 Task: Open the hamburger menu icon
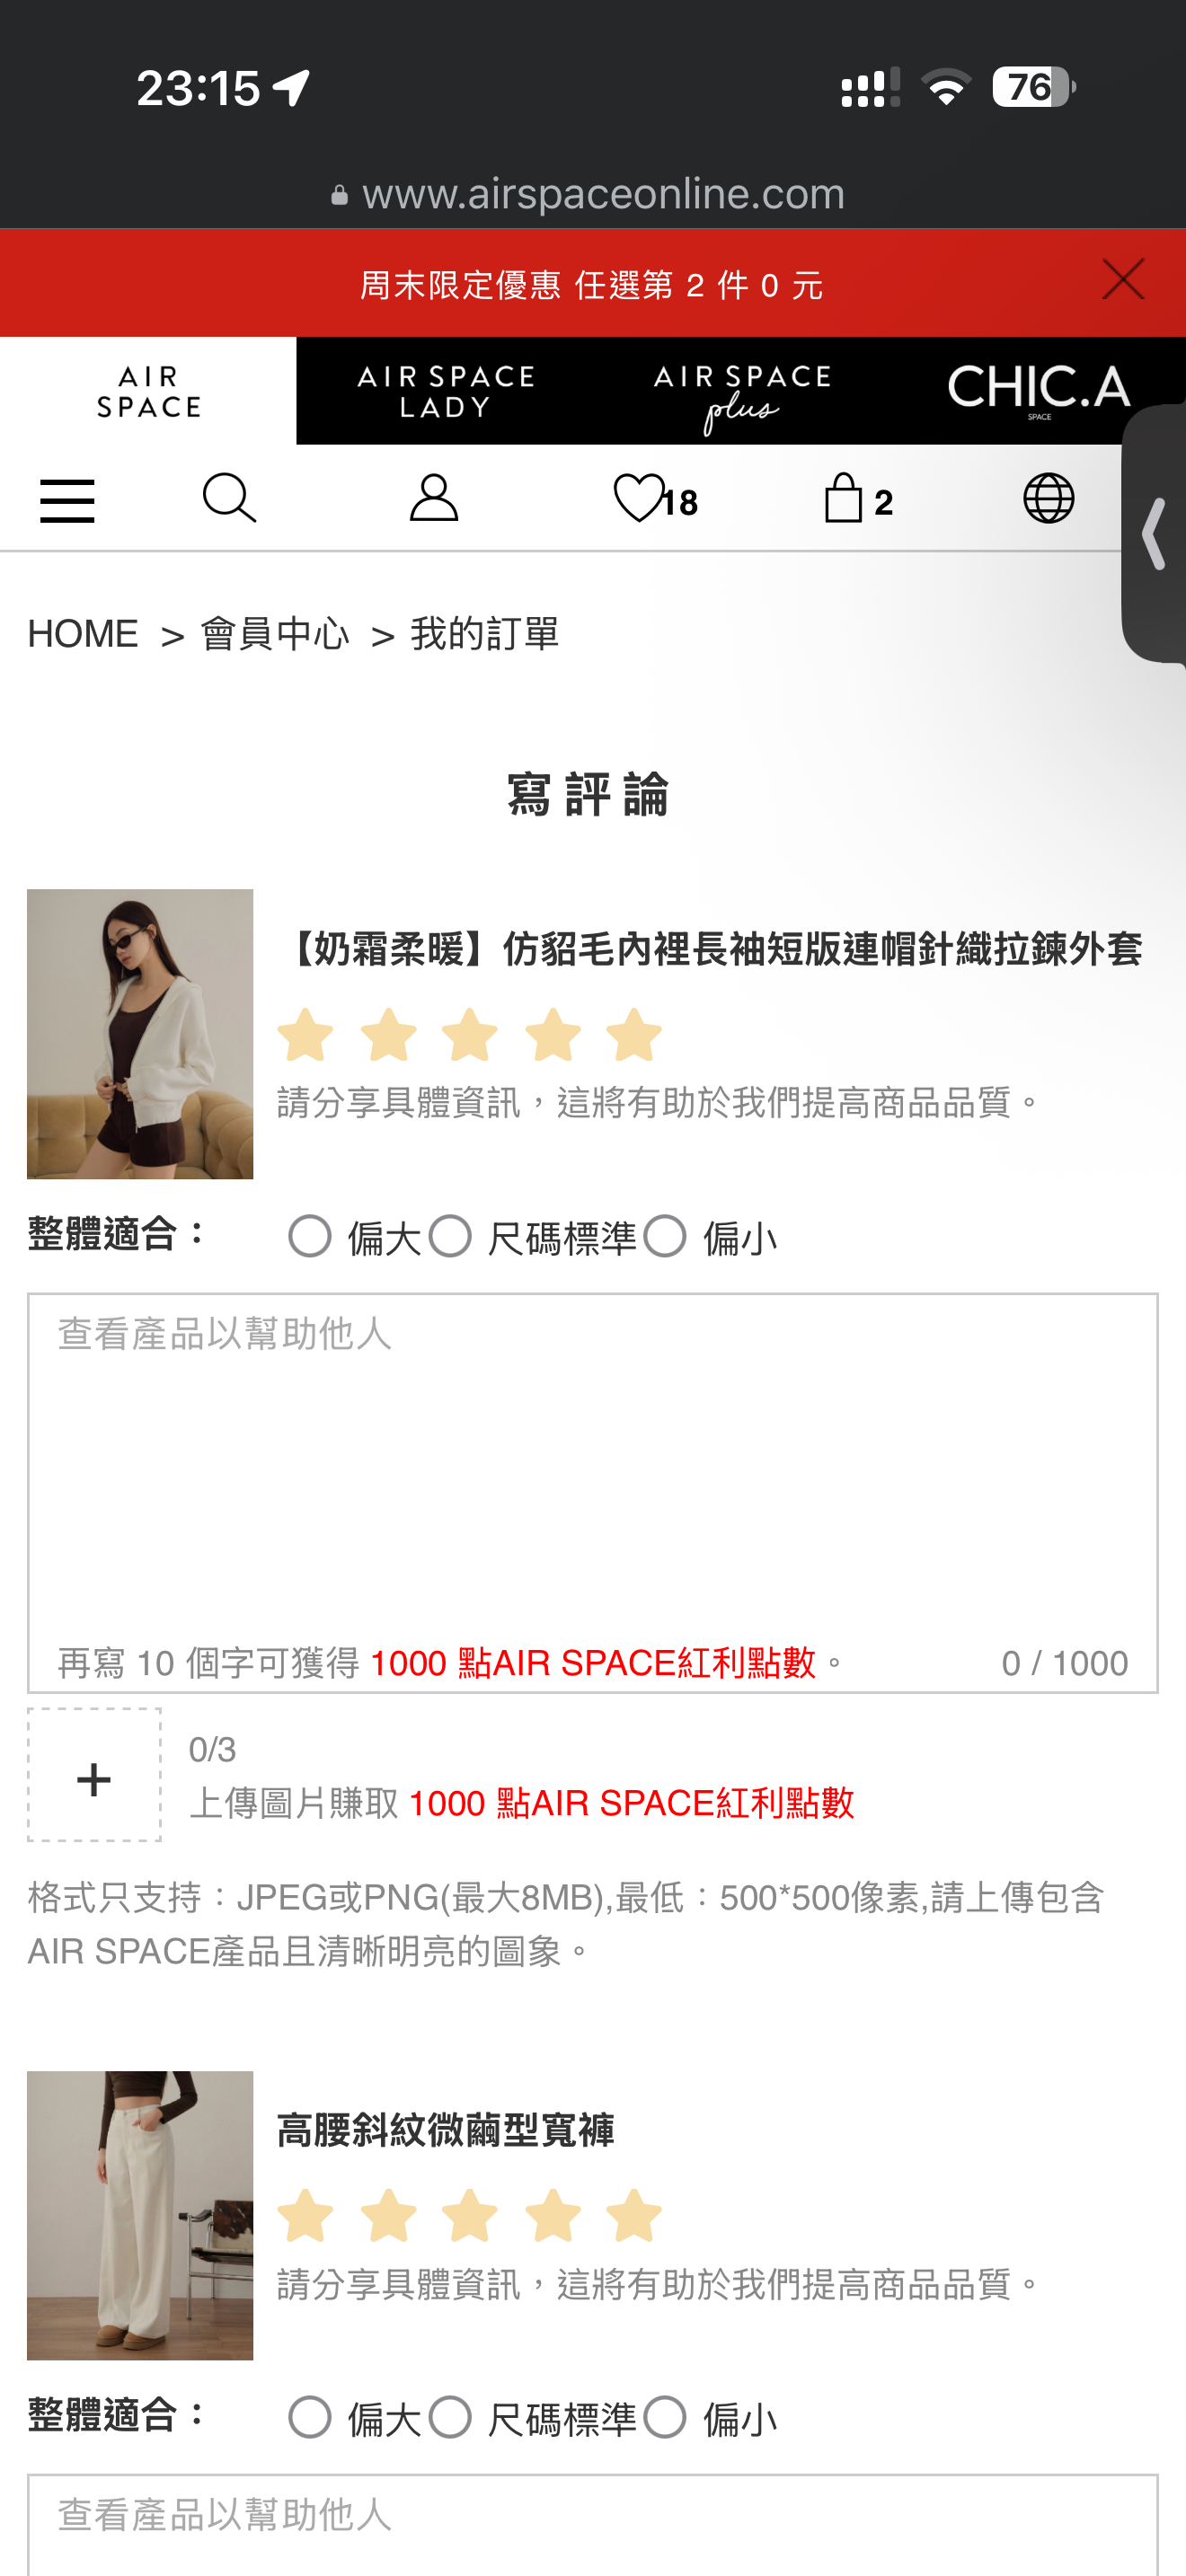point(67,500)
